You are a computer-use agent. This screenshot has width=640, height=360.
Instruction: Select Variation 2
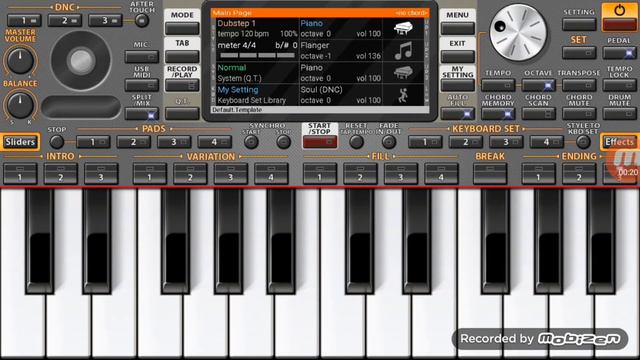pyautogui.click(x=190, y=173)
